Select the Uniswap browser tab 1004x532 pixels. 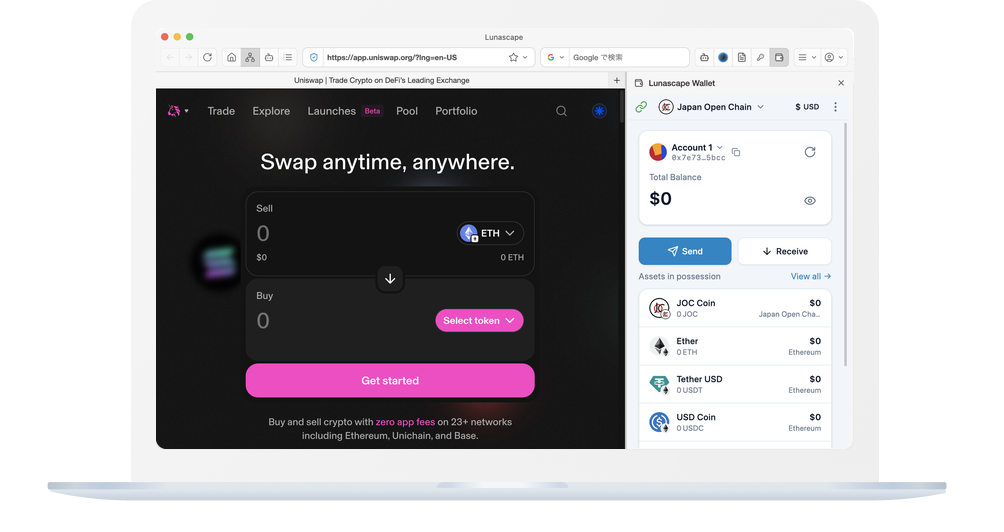click(x=382, y=81)
